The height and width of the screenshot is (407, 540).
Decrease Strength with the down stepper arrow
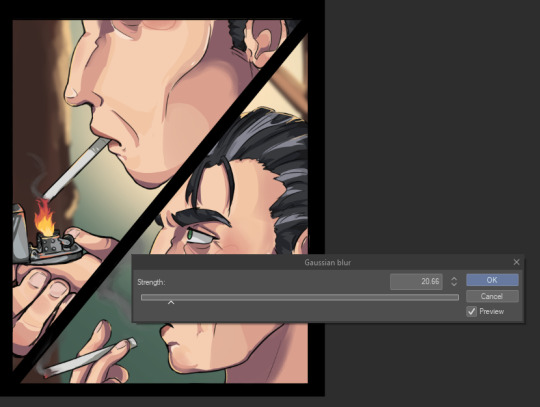tap(454, 284)
